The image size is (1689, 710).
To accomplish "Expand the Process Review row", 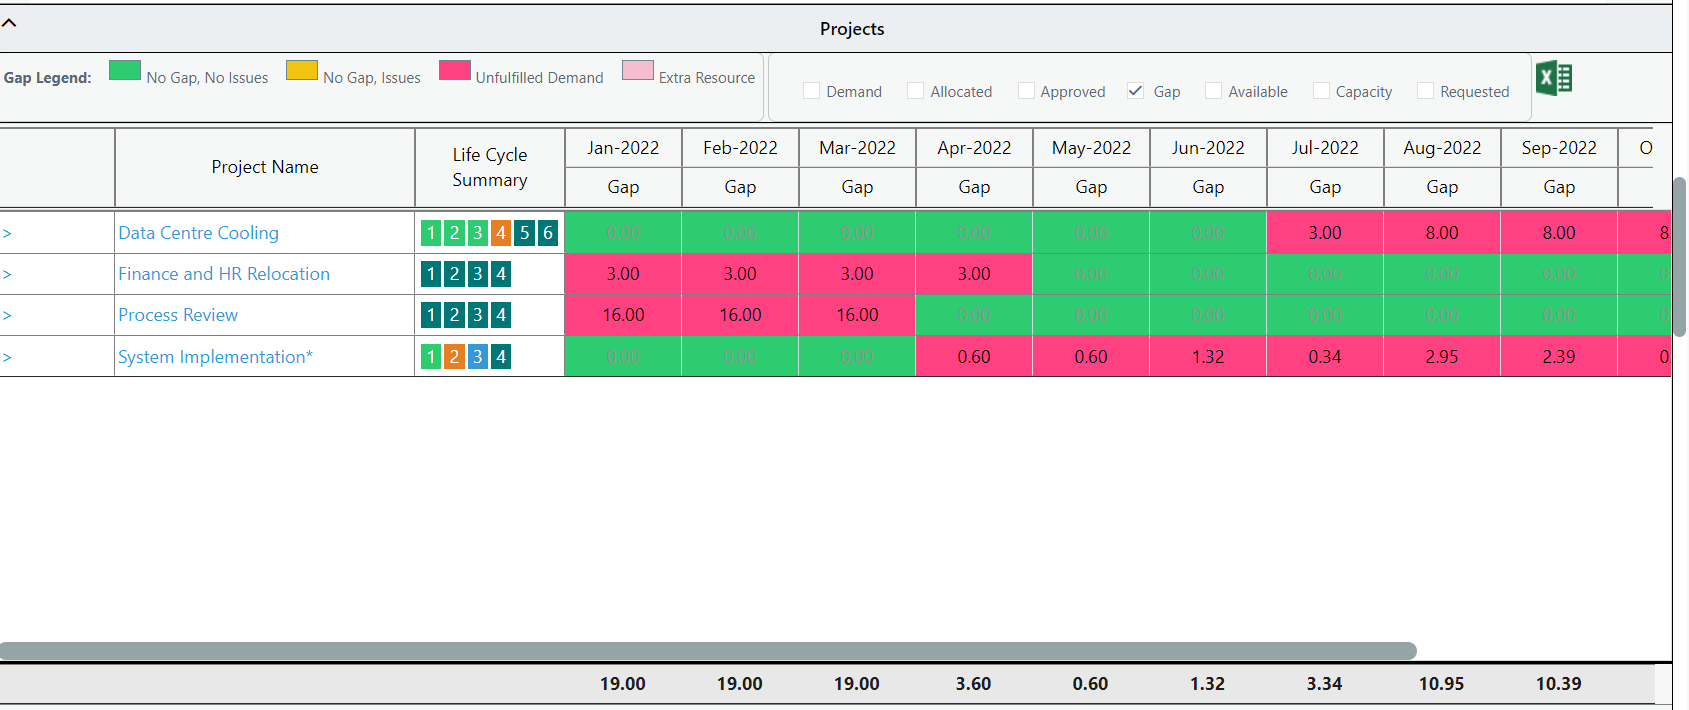I will click(7, 316).
